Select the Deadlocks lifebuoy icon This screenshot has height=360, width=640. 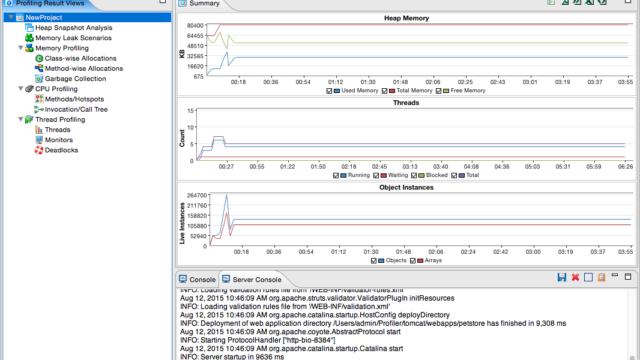pos(39,150)
